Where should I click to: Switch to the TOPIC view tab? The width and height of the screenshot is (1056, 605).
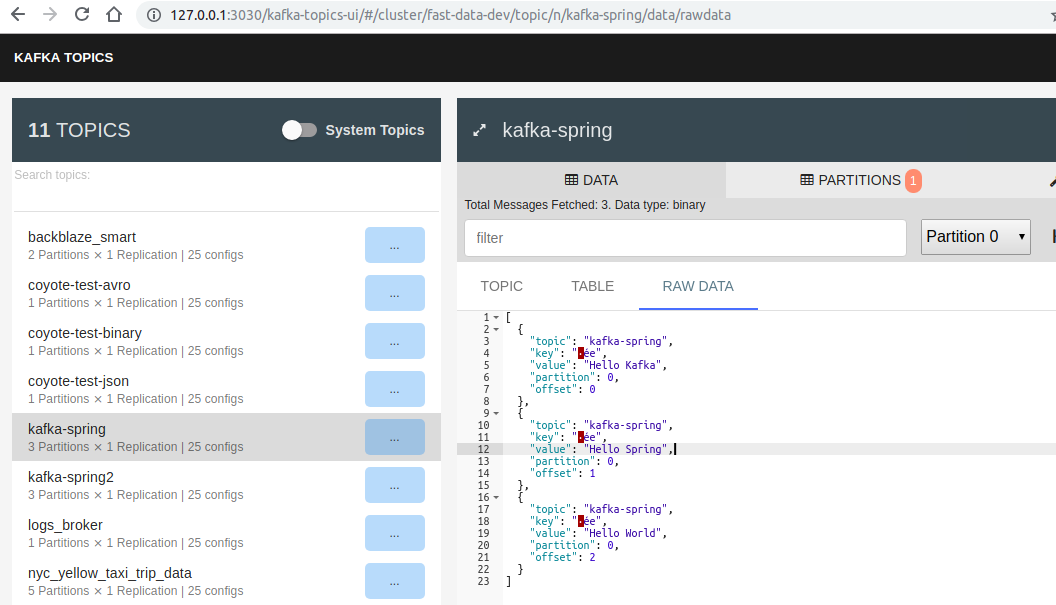[501, 286]
